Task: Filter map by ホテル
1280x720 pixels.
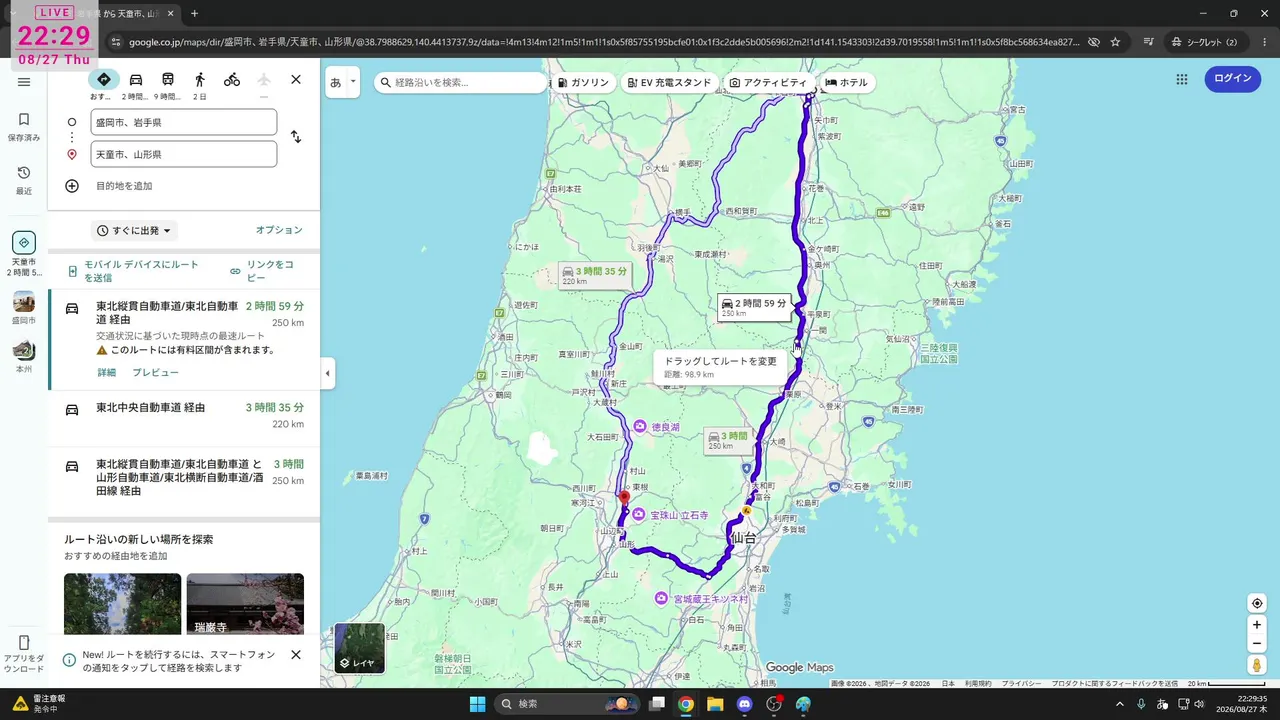Action: (x=847, y=82)
